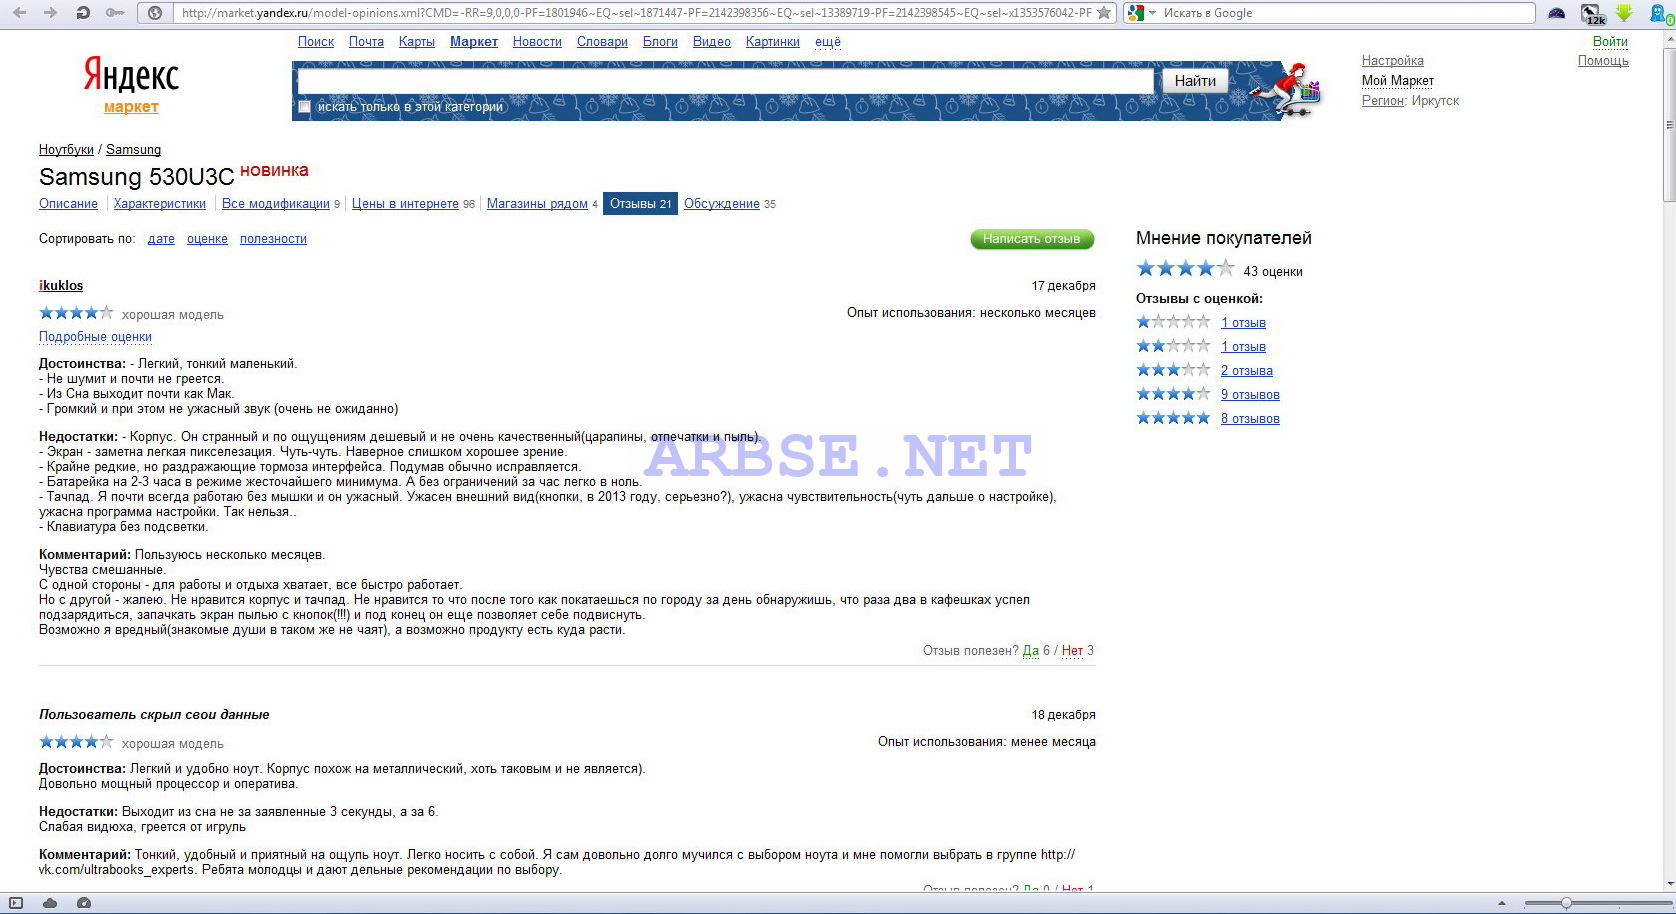
Task: Go to Samsung breadcrumb link
Action: (133, 150)
